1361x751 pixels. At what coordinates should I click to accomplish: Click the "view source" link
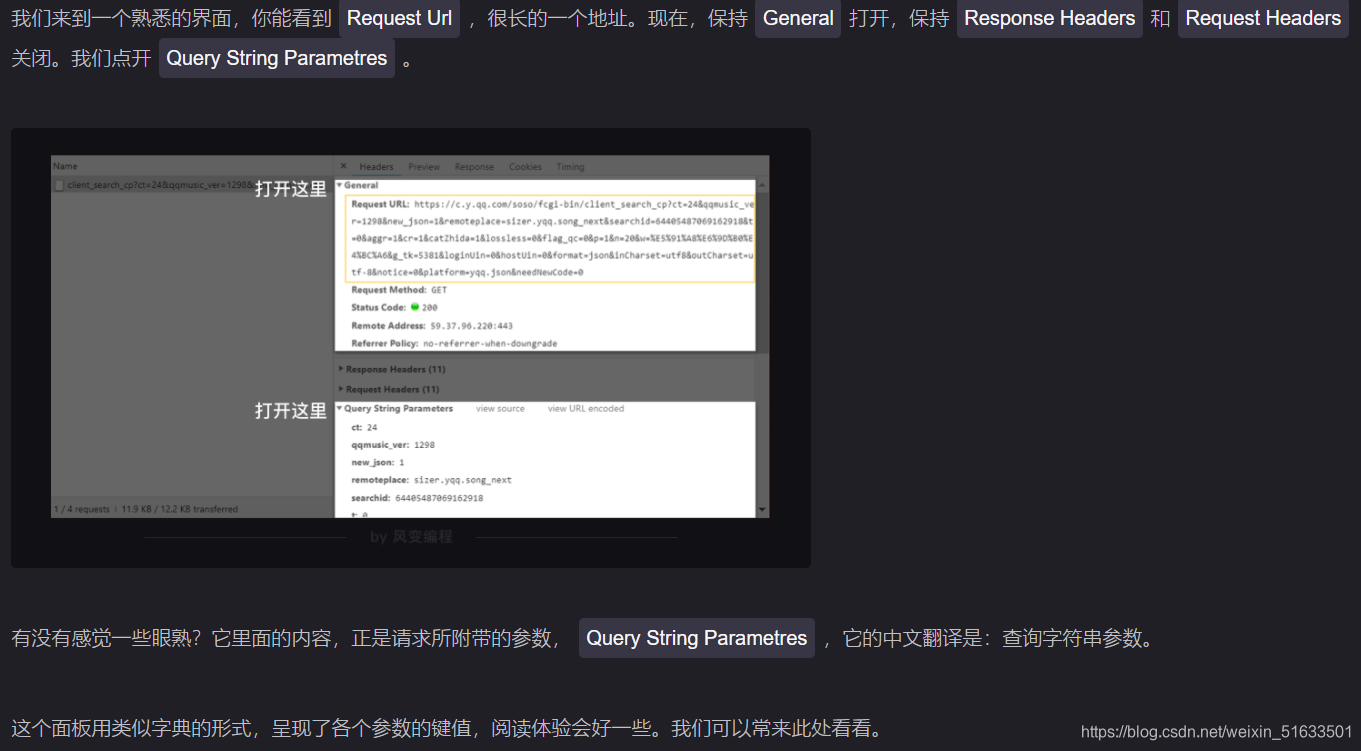click(x=500, y=409)
